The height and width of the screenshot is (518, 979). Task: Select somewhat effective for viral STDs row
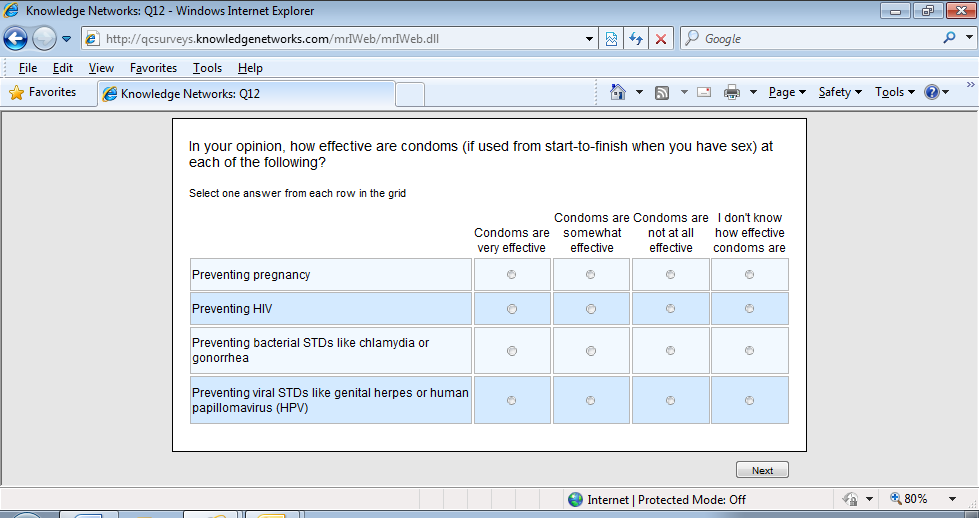pyautogui.click(x=591, y=401)
